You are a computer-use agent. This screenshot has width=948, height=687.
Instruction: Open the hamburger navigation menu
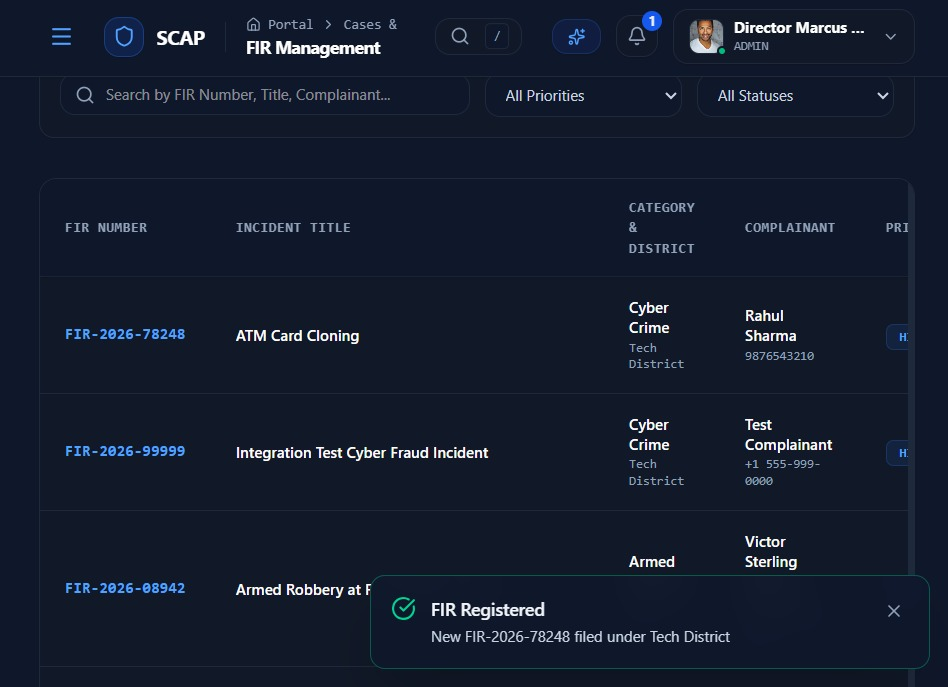[61, 37]
